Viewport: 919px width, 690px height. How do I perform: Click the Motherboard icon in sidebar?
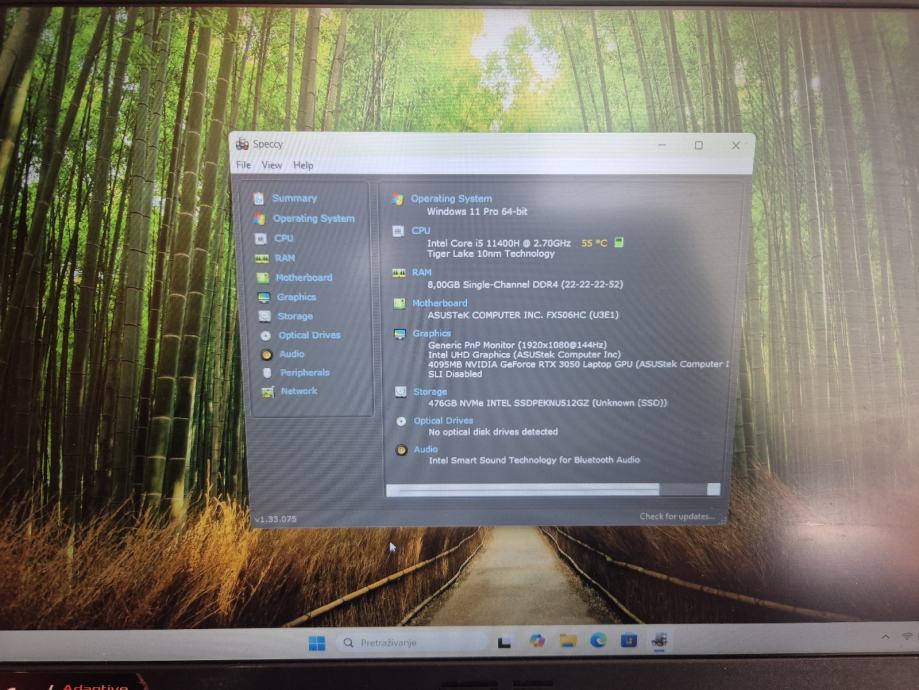point(263,278)
